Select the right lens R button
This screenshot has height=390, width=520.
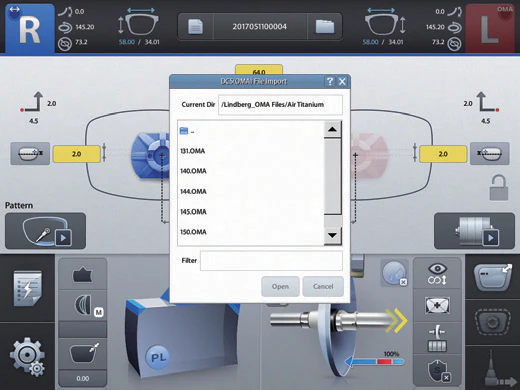30,29
